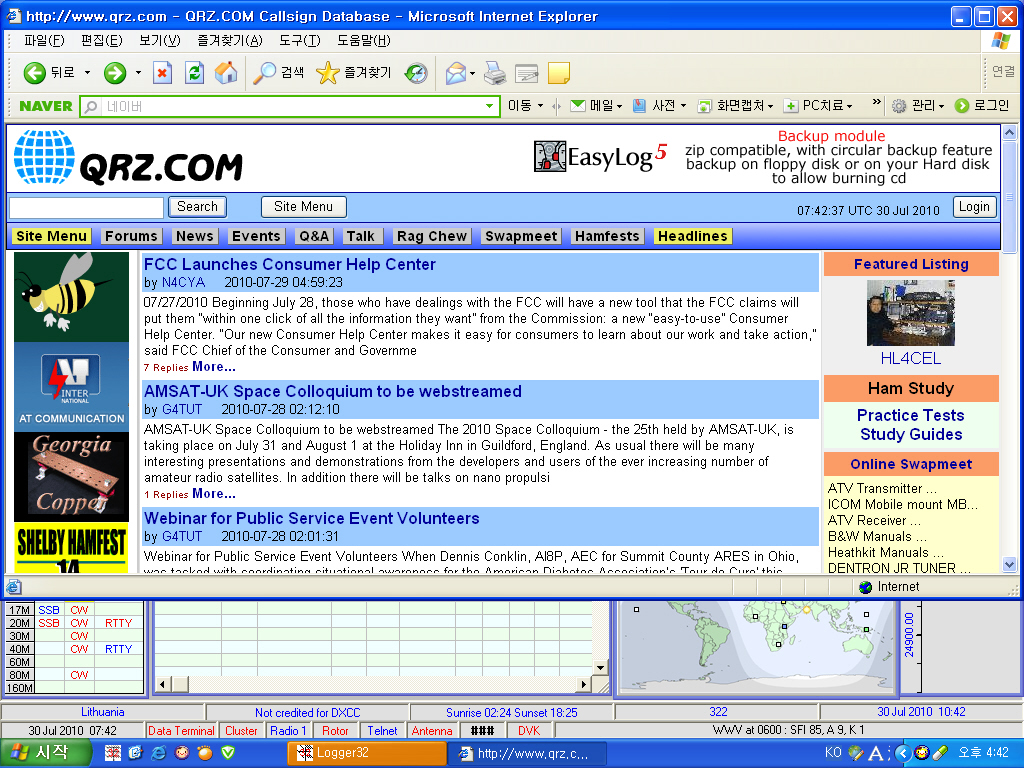
Task: Open the browsing history clock icon
Action: click(x=416, y=72)
